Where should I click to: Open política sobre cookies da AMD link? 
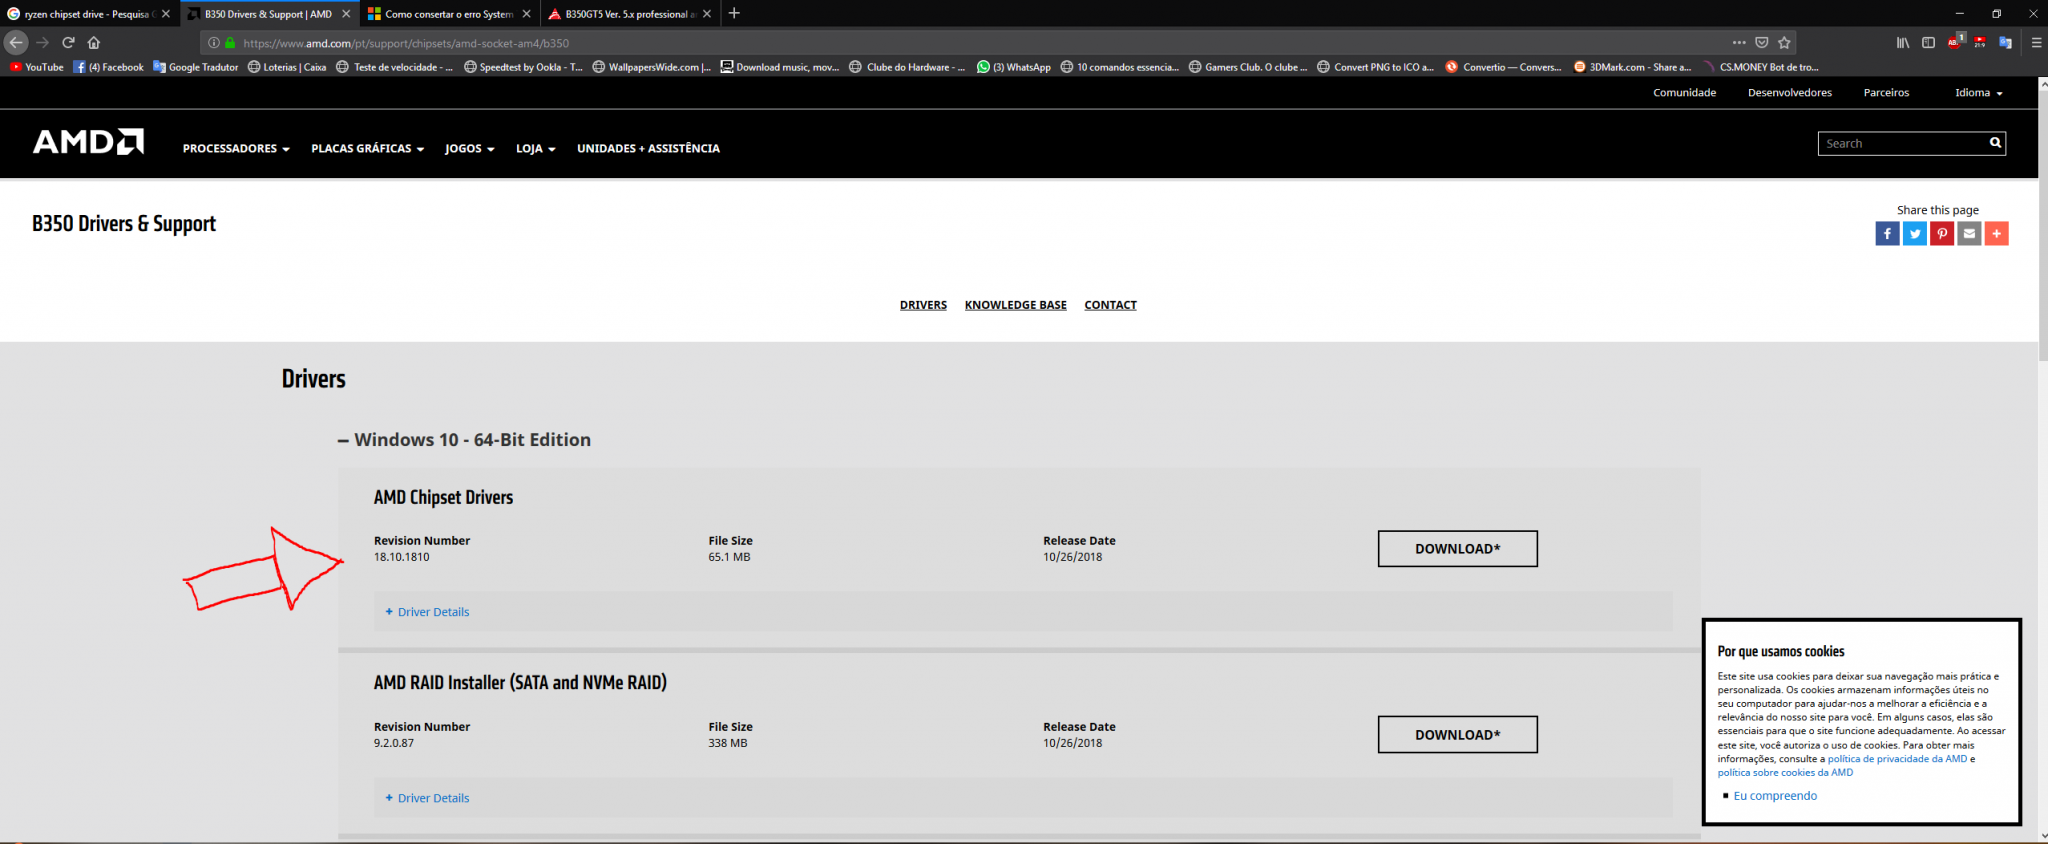click(x=1785, y=773)
